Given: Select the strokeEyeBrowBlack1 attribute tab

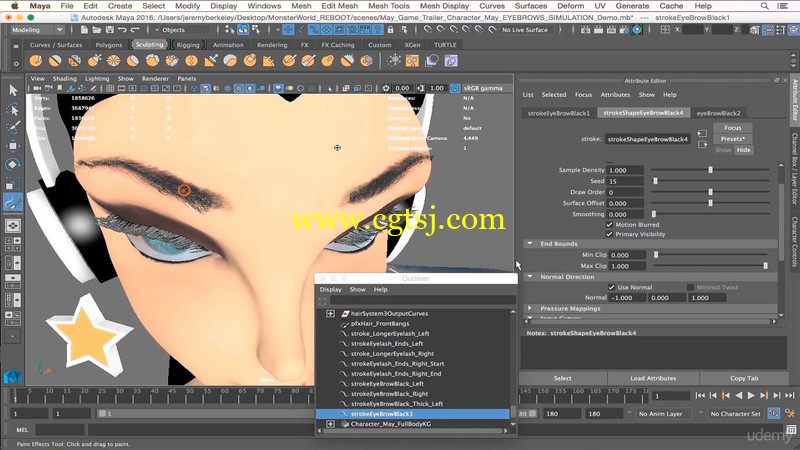Looking at the screenshot, I should pyautogui.click(x=559, y=113).
